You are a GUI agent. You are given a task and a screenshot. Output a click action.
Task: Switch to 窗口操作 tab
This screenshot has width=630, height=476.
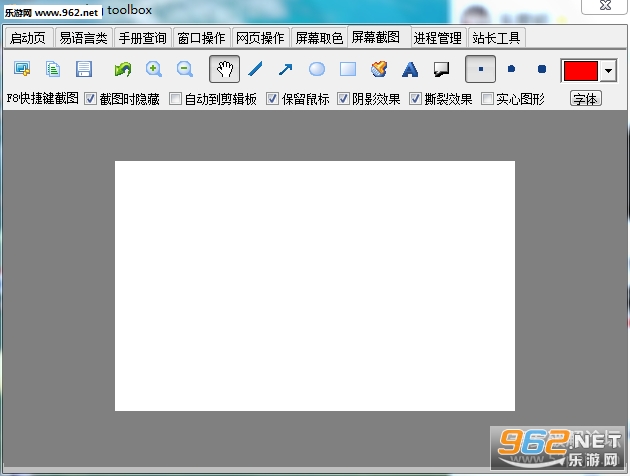[201, 38]
